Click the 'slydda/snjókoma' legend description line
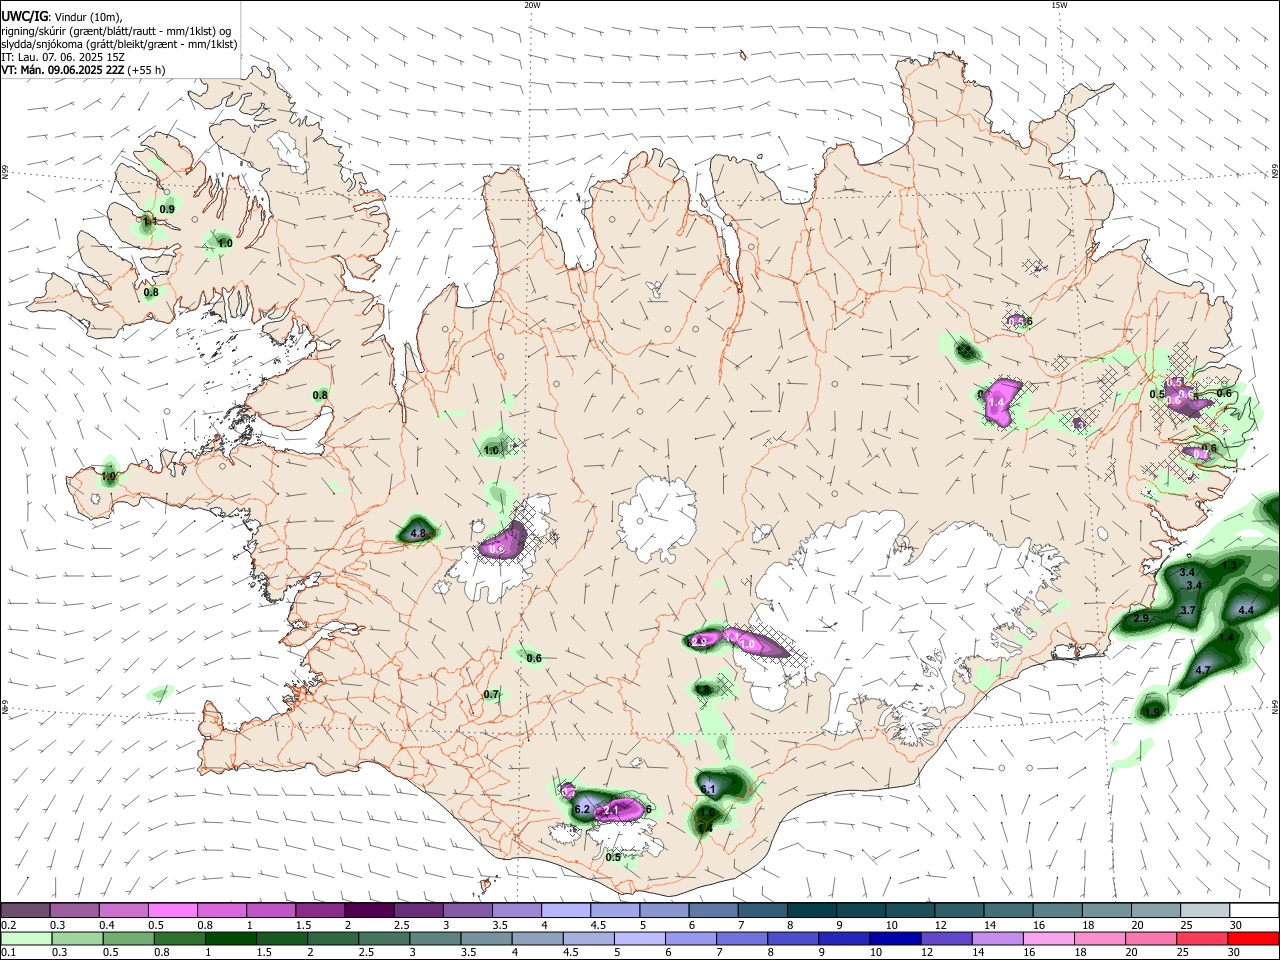The height and width of the screenshot is (960, 1280). point(119,44)
